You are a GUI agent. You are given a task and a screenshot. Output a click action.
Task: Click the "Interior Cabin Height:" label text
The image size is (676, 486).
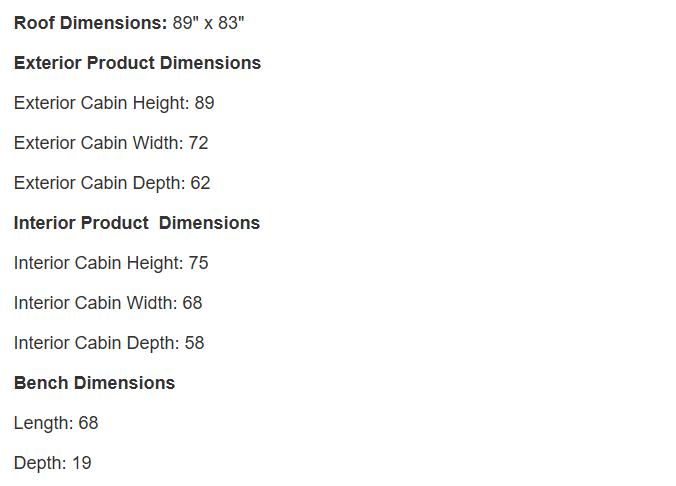pyautogui.click(x=98, y=263)
